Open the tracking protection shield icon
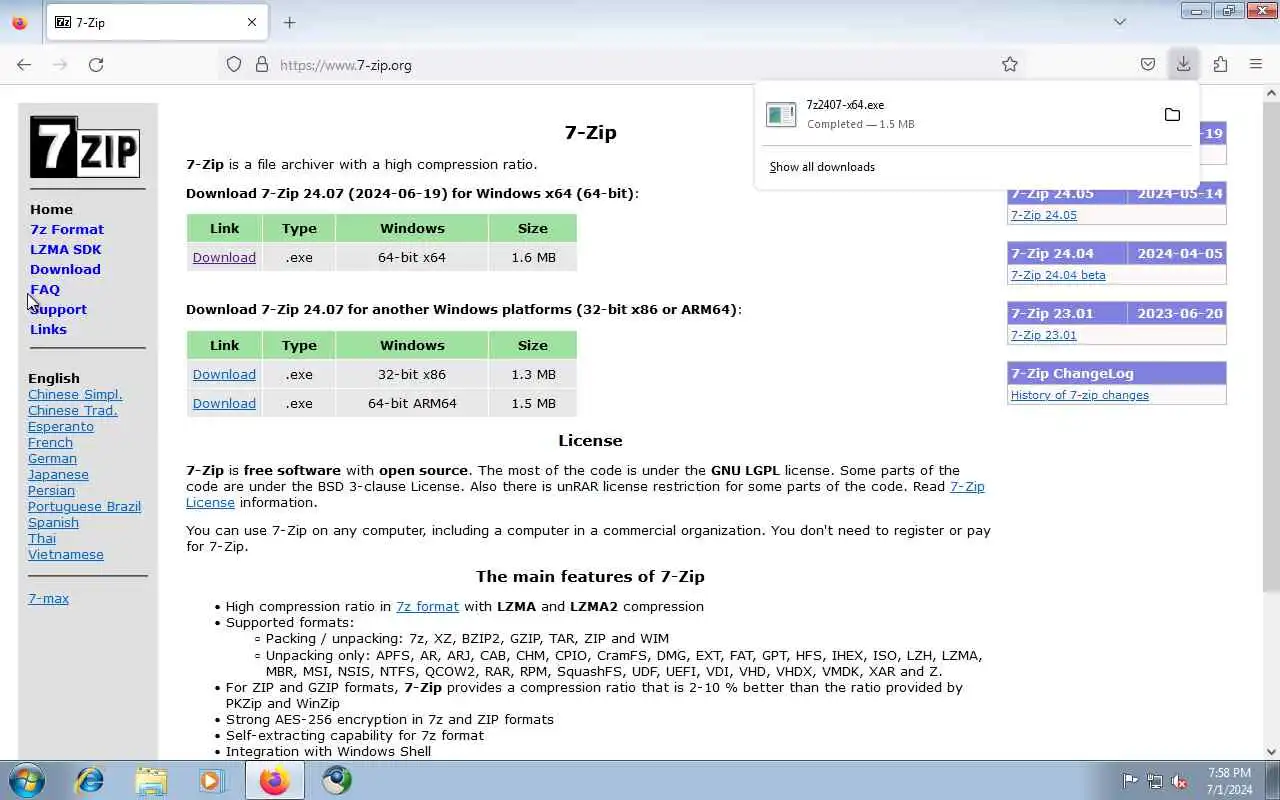 pyautogui.click(x=234, y=65)
